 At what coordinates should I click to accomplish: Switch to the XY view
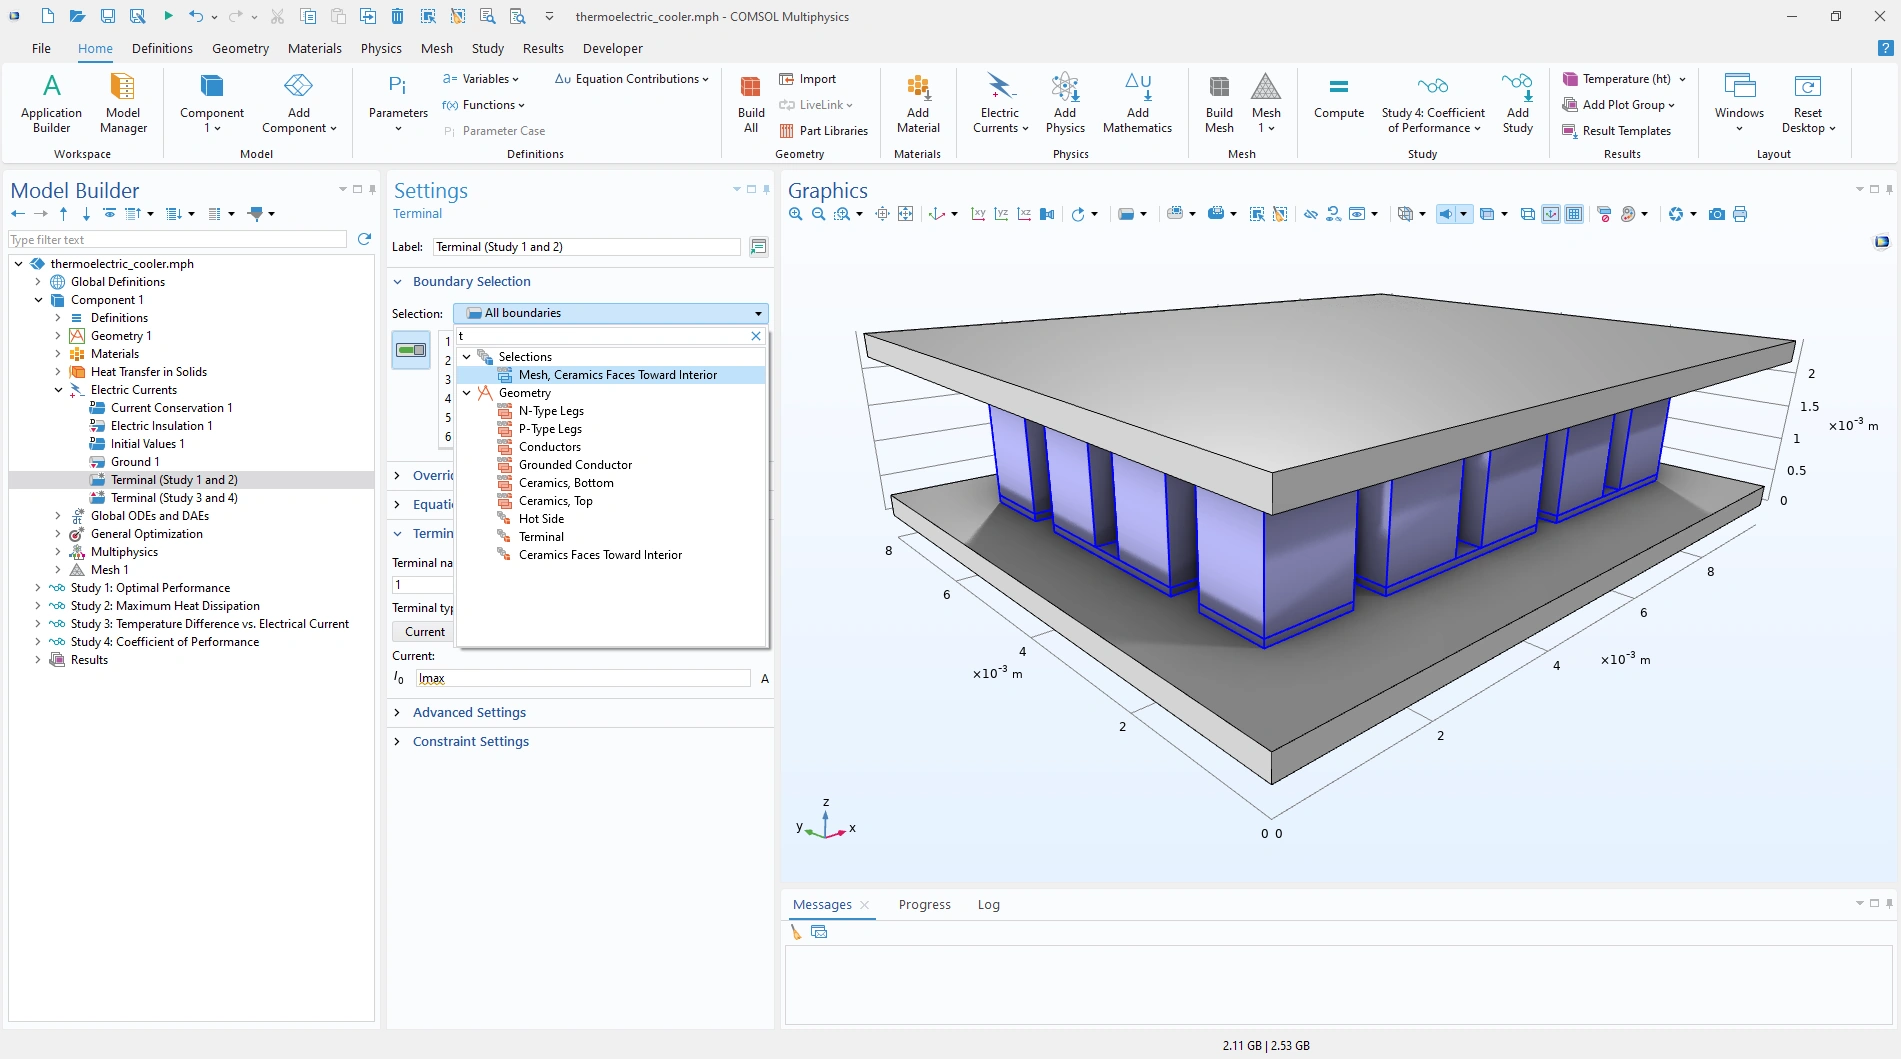pos(978,214)
